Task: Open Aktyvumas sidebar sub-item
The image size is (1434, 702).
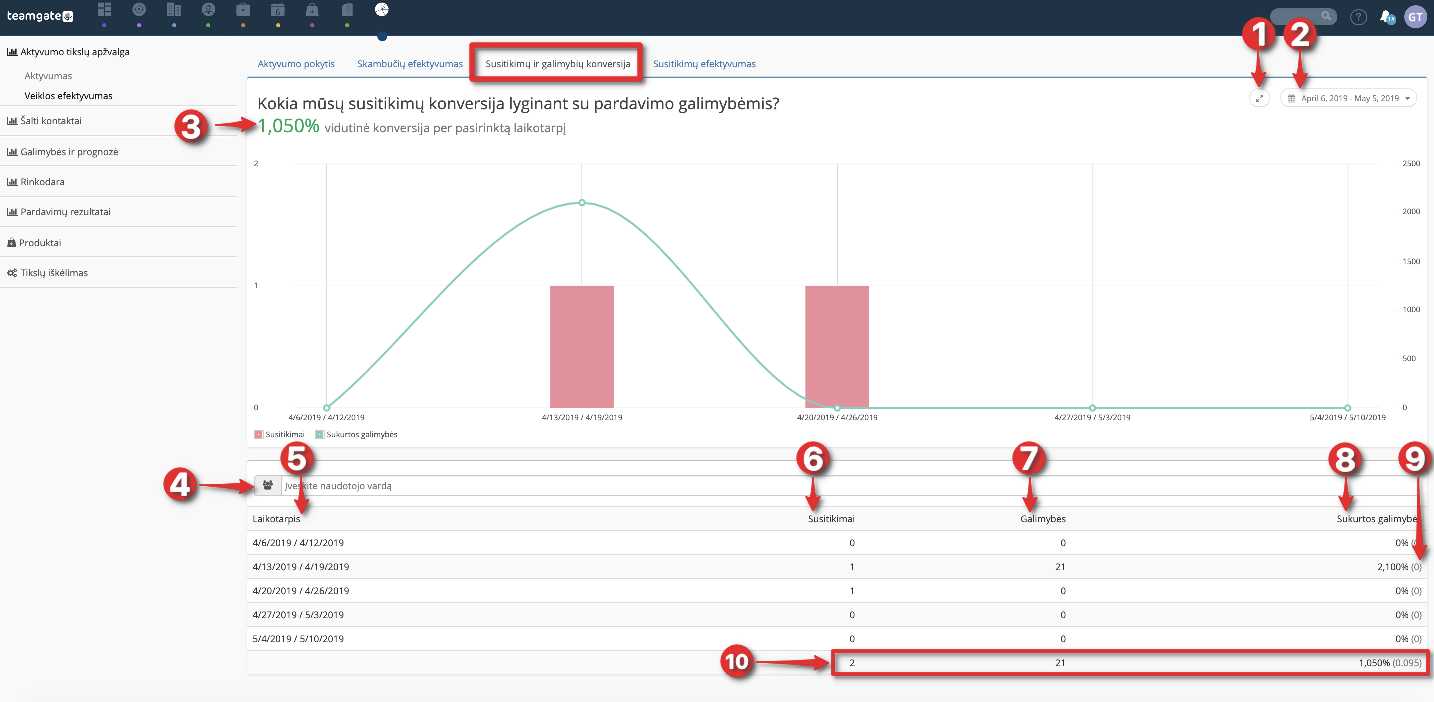Action: [x=48, y=76]
